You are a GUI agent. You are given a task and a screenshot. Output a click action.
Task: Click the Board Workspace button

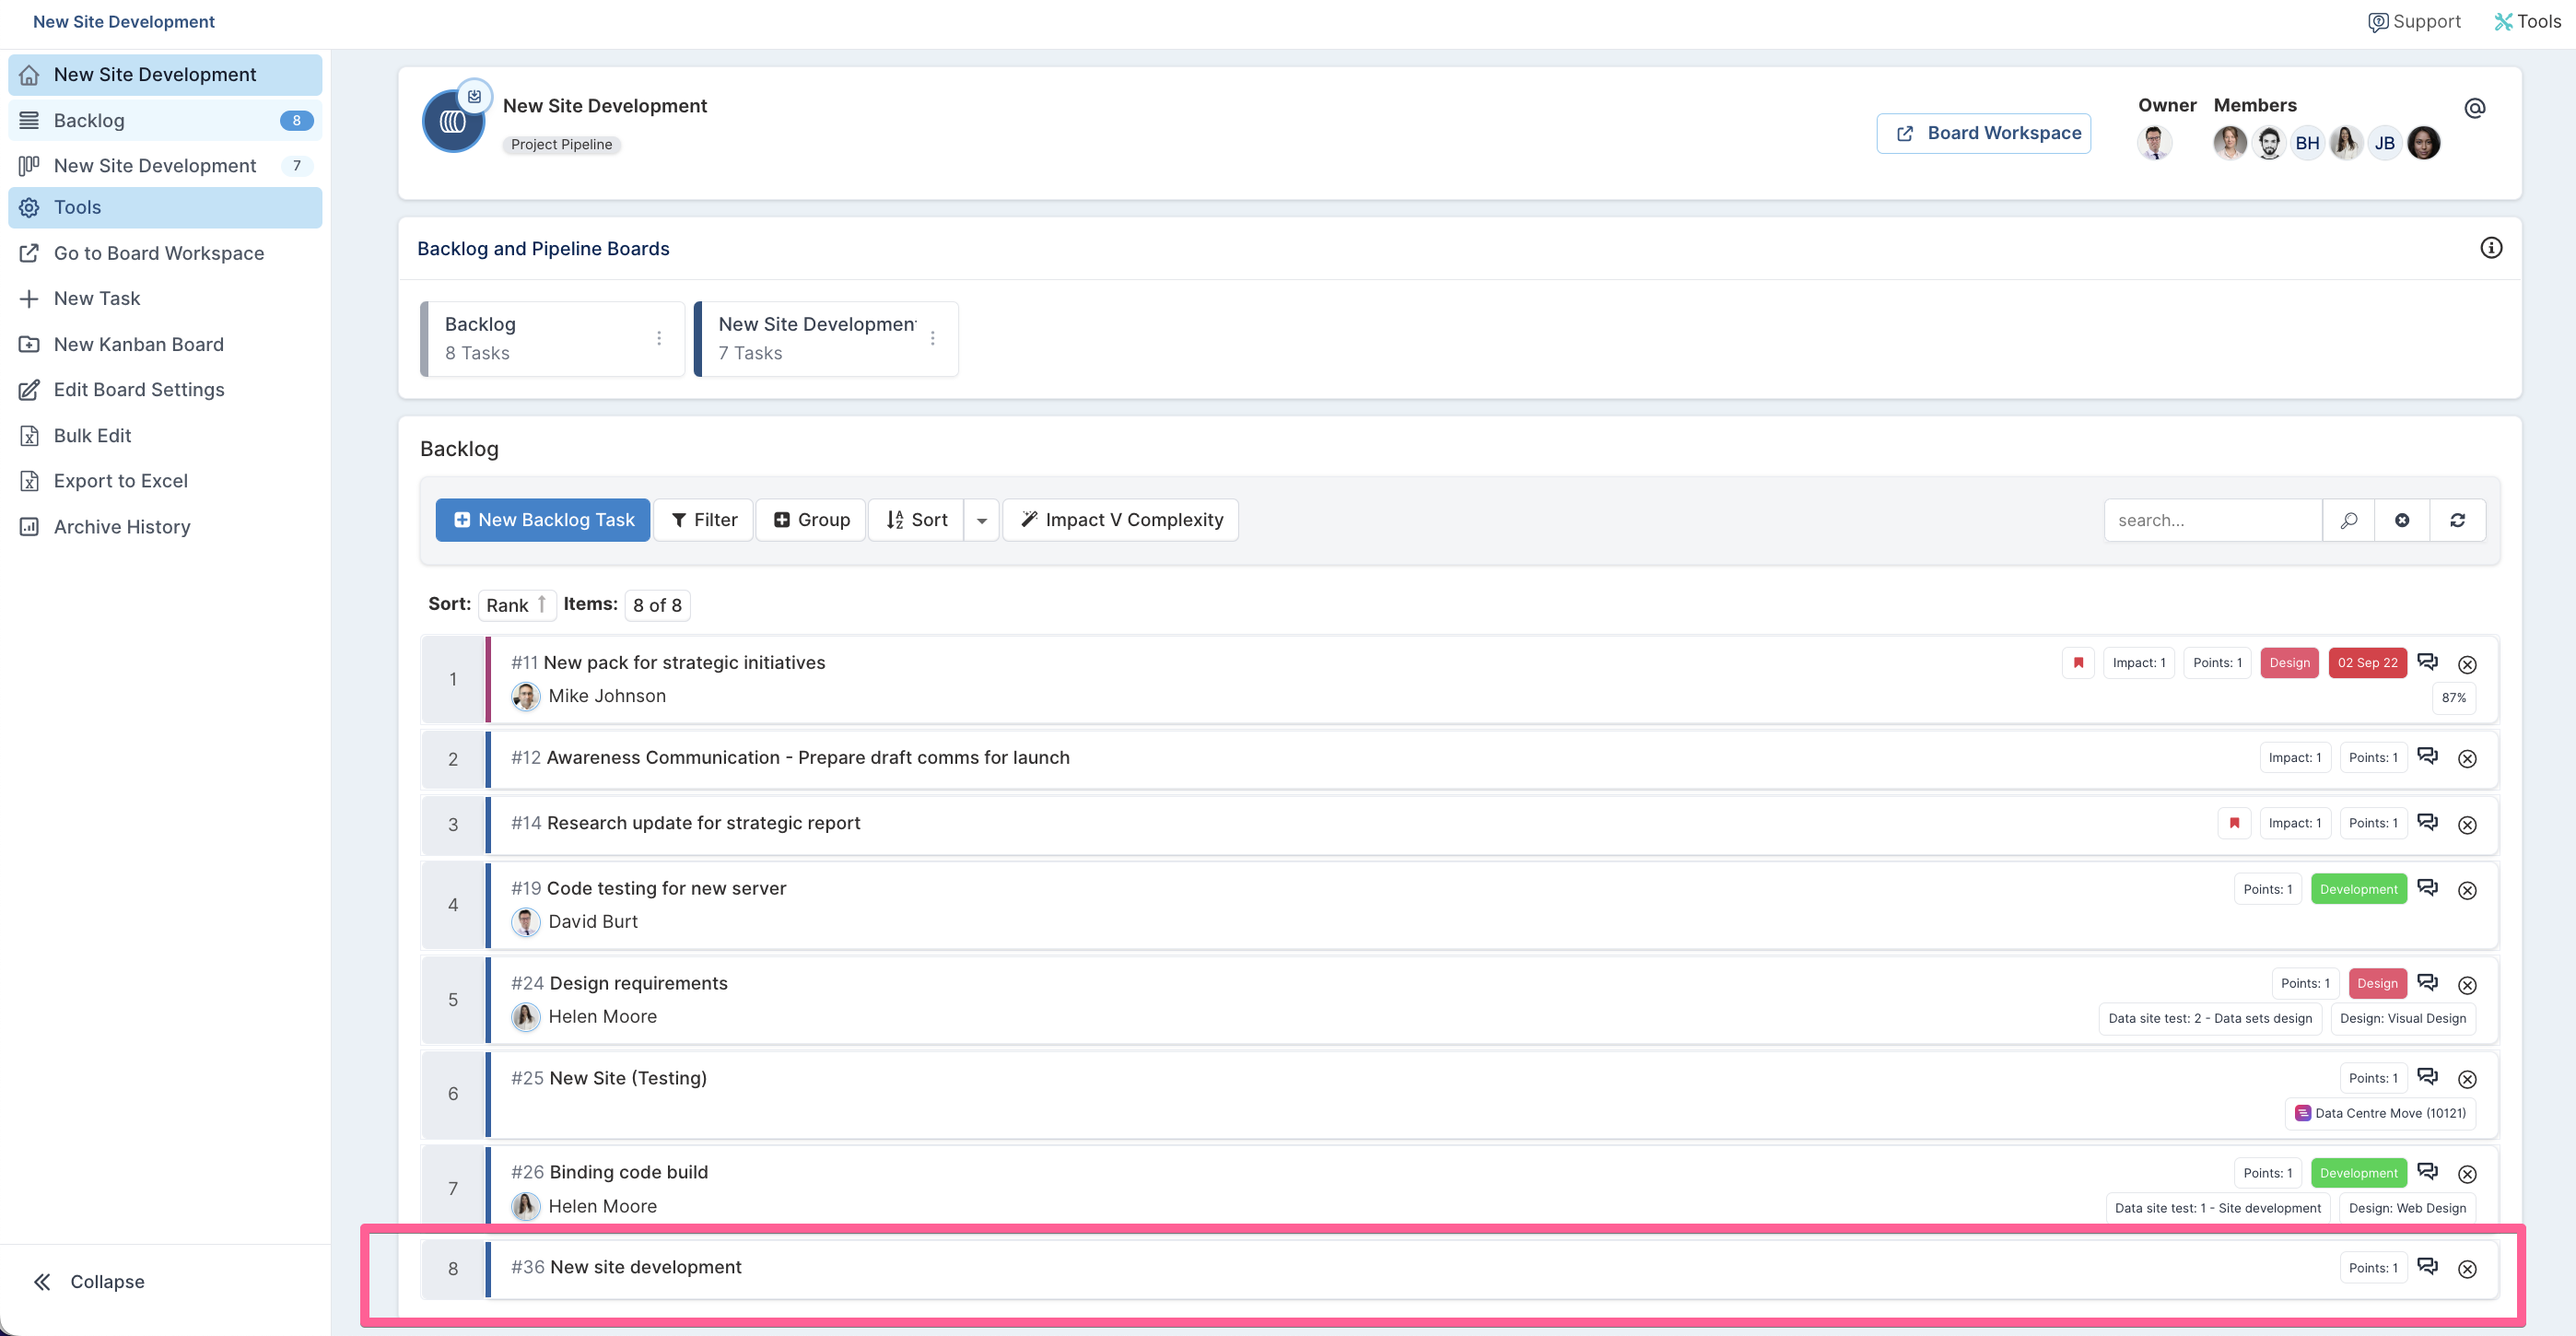1983,133
